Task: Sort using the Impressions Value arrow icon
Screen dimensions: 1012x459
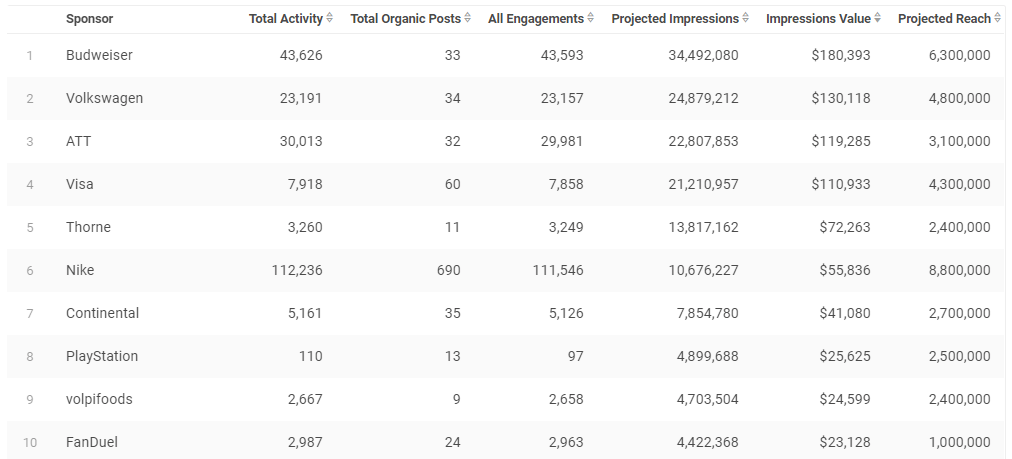Action: pyautogui.click(x=877, y=19)
